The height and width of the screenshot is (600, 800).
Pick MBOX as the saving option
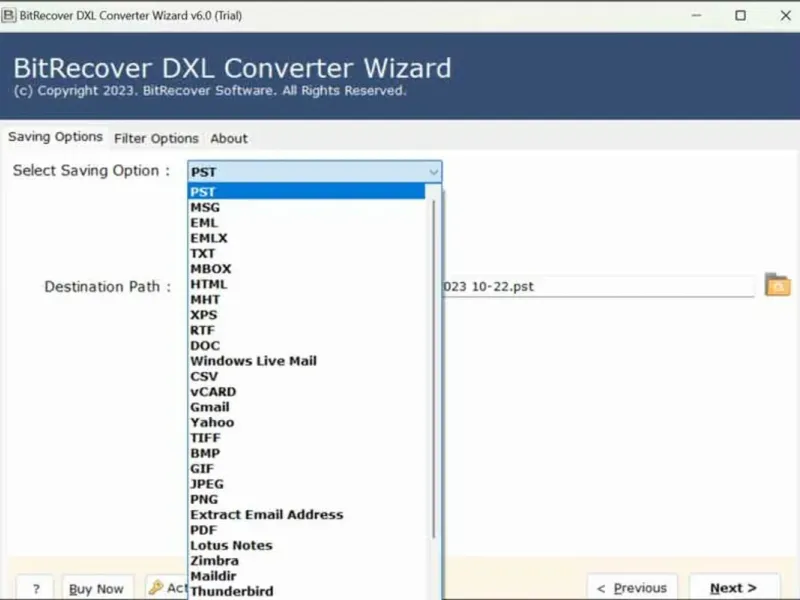click(307, 269)
